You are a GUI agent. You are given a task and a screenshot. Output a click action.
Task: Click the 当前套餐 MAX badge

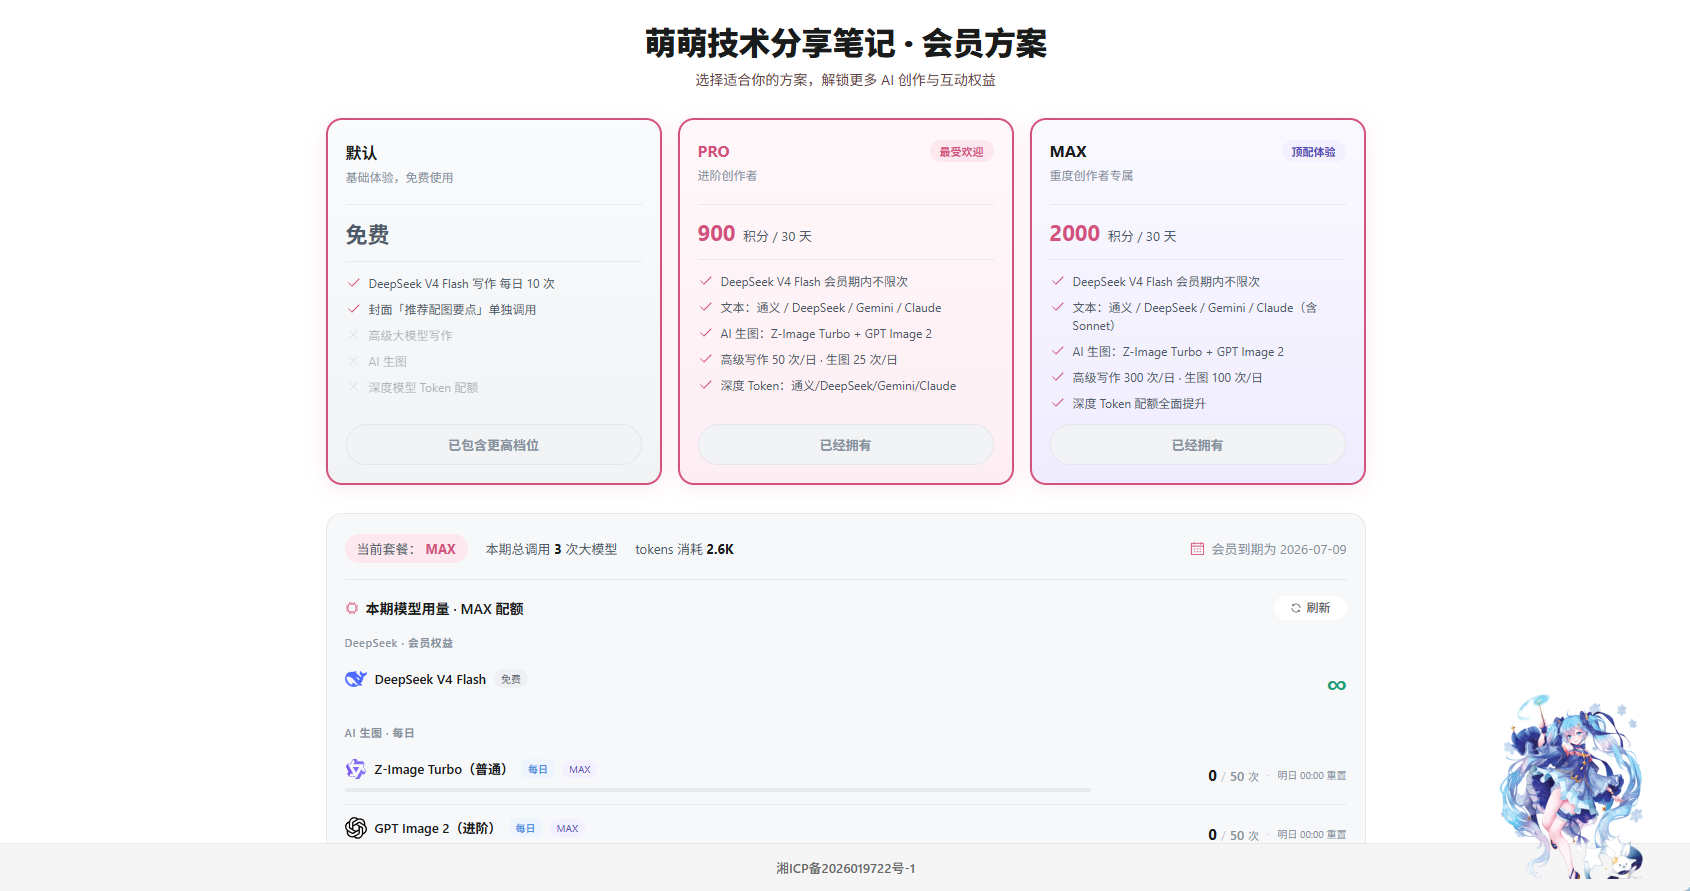click(x=406, y=549)
